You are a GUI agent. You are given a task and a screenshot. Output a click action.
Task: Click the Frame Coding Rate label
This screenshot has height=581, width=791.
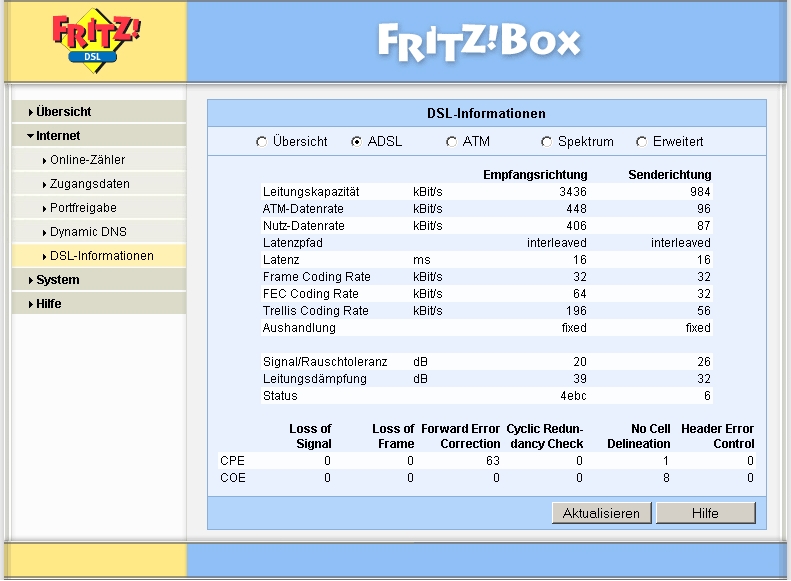click(316, 277)
